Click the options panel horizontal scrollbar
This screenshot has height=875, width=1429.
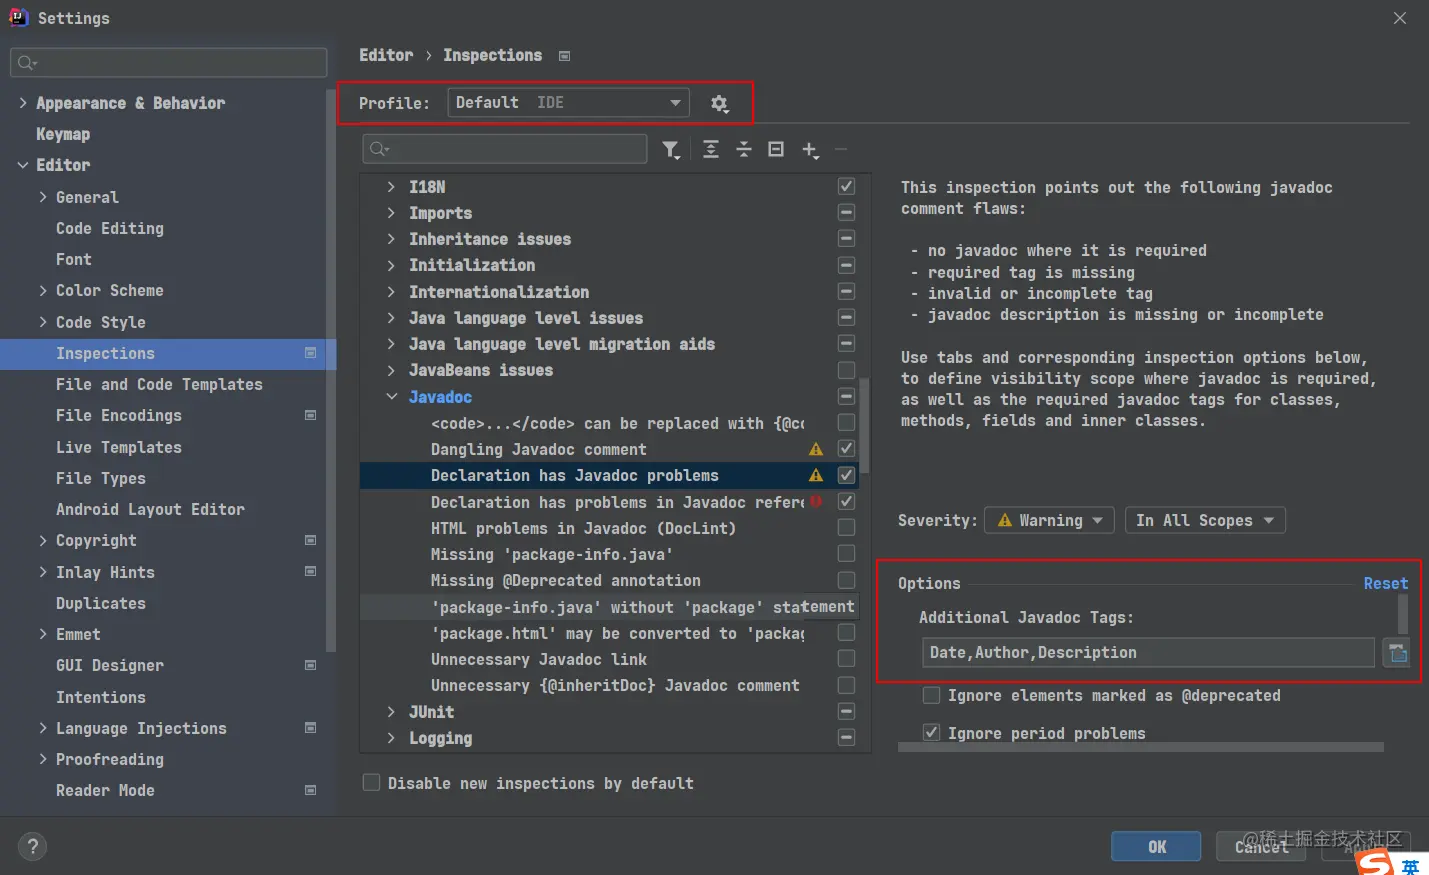point(1140,747)
